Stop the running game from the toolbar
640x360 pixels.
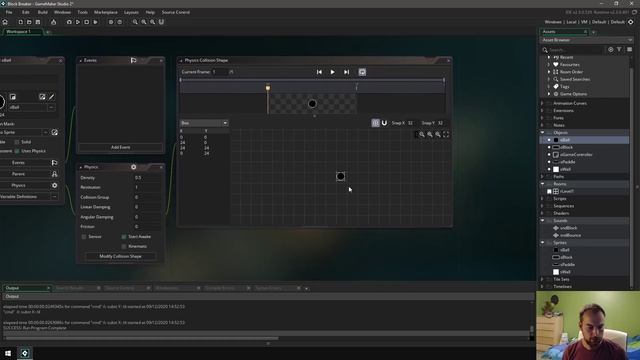point(87,22)
